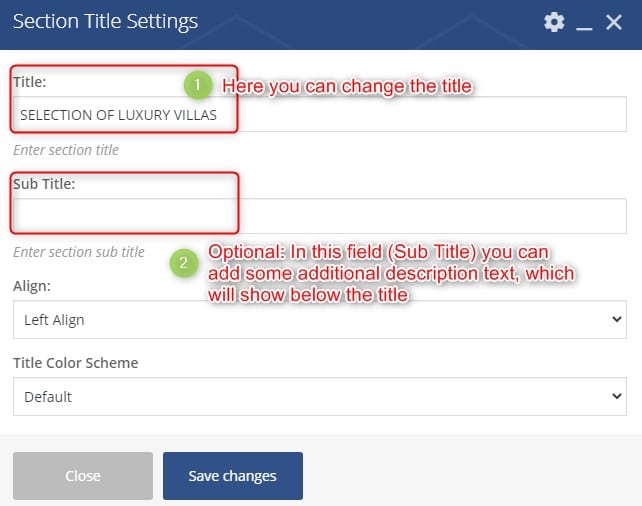Open the Align dropdown showing Left Align

320,320
